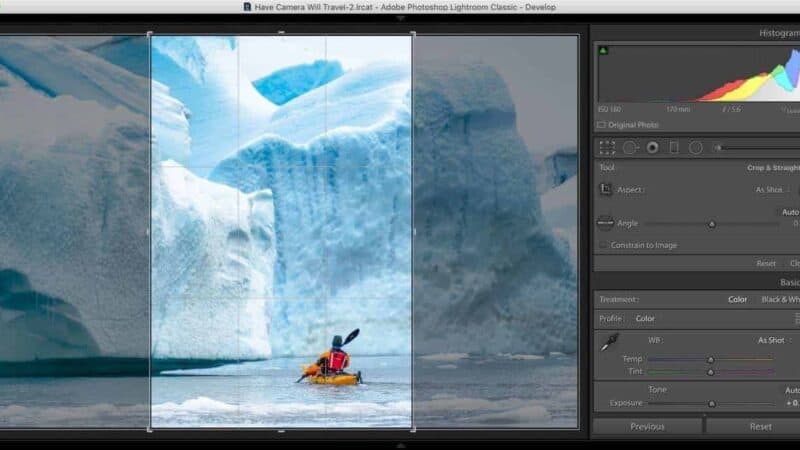Select the Spot Removal tool icon
The image size is (800, 450).
(631, 147)
